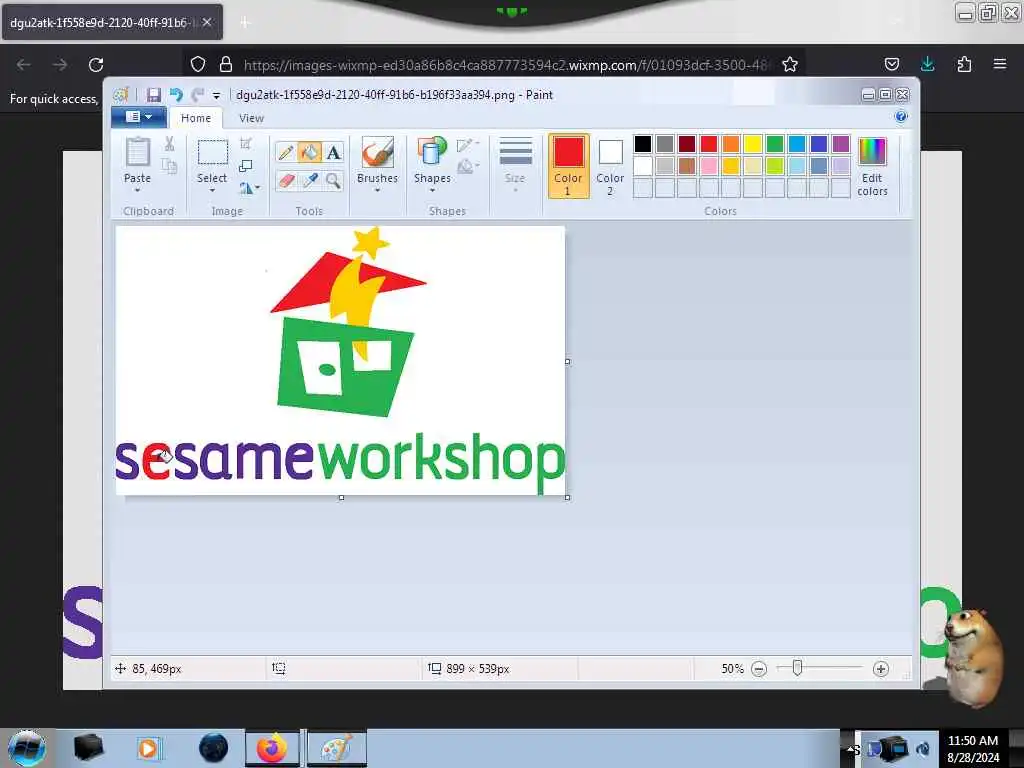Select the Magnifier tool

[334, 180]
